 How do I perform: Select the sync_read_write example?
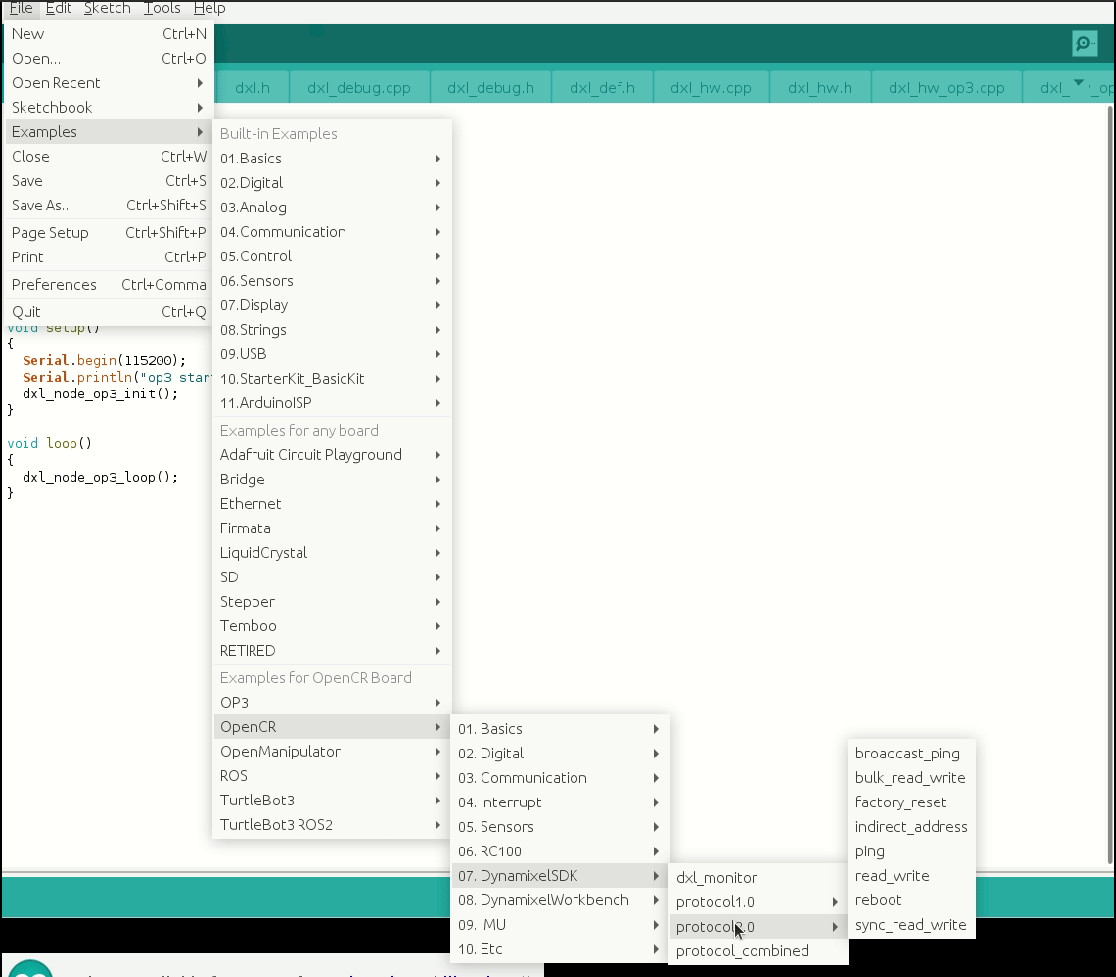tap(910, 925)
